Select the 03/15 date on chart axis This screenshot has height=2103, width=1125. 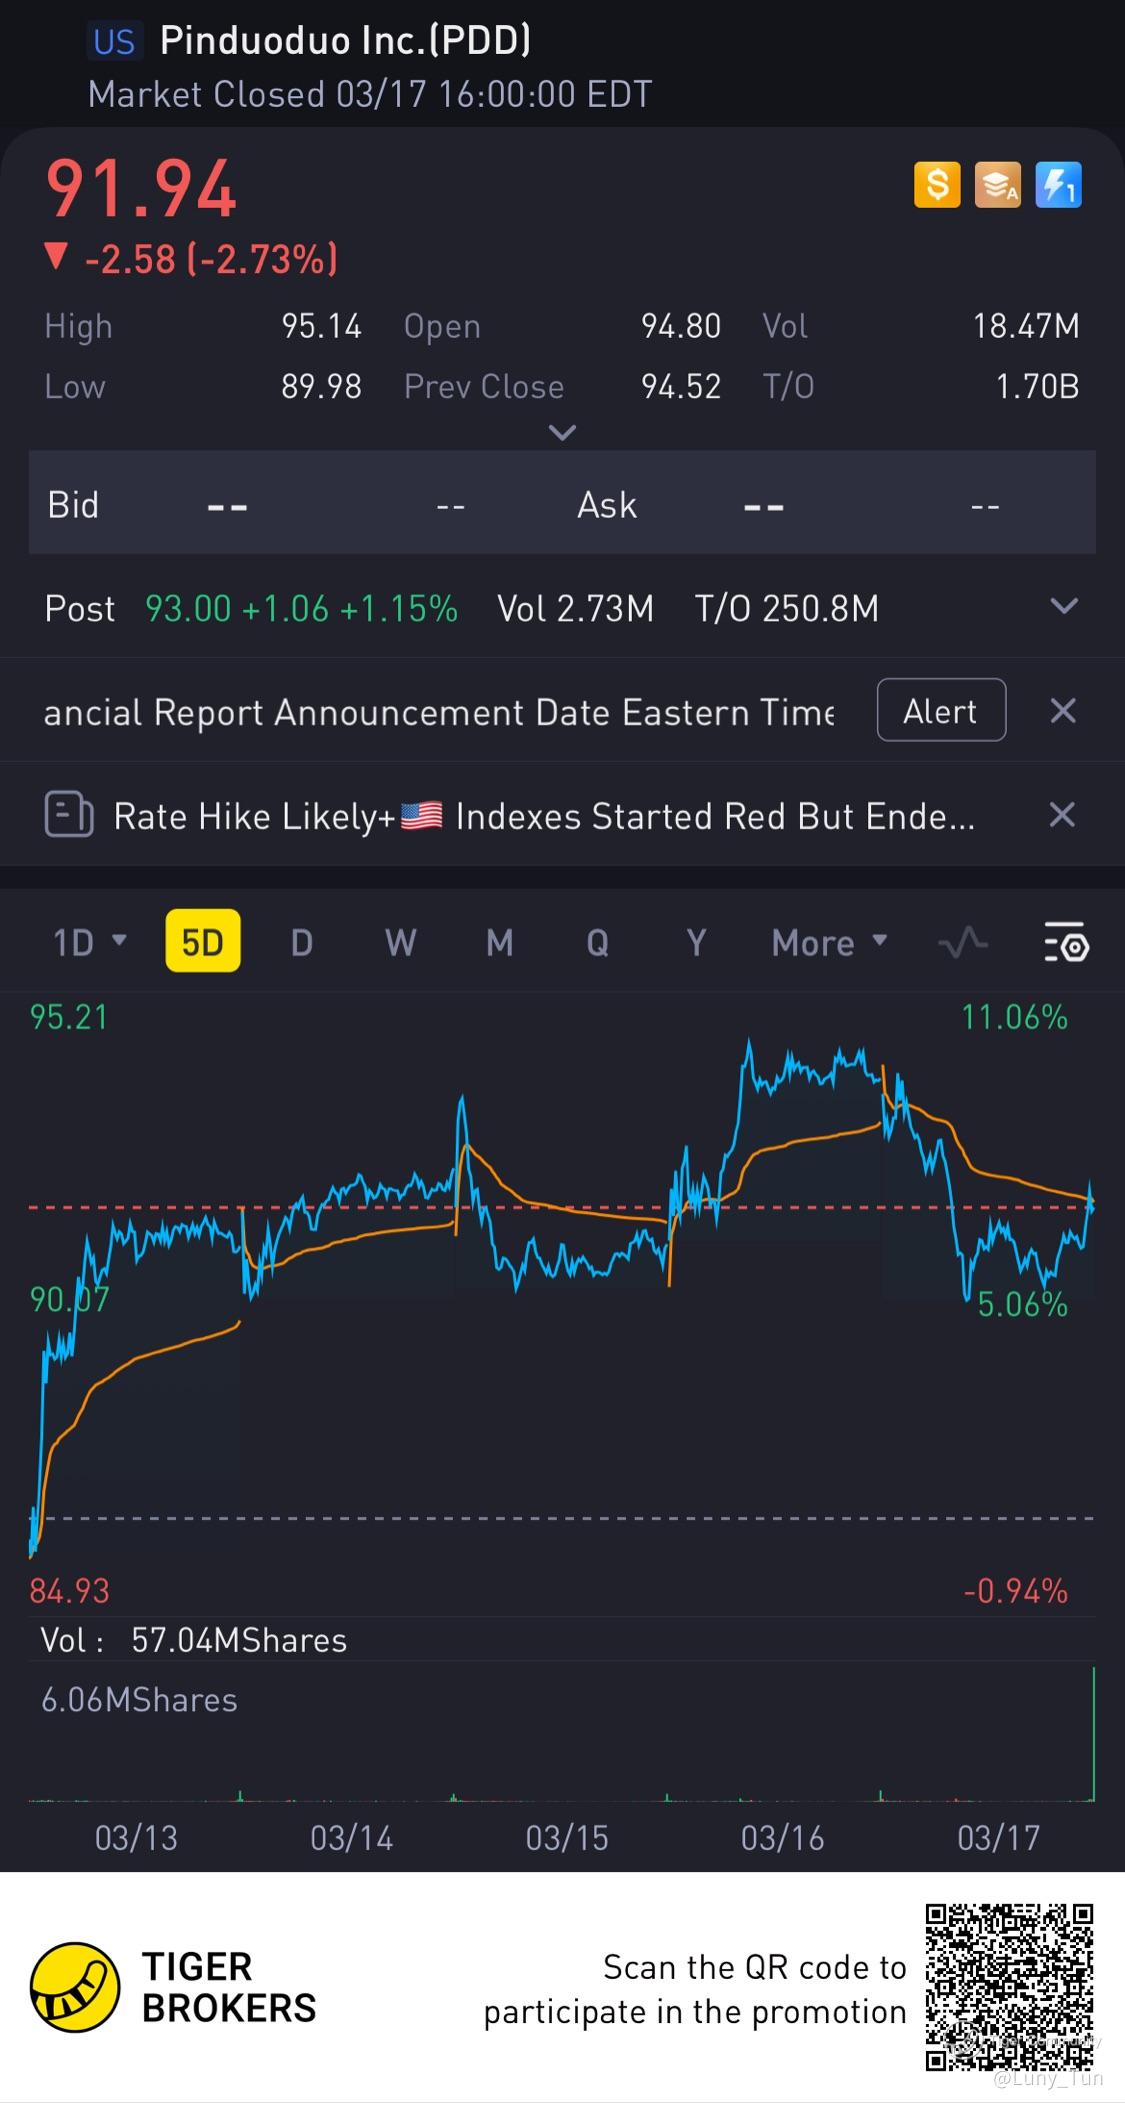(x=567, y=1837)
